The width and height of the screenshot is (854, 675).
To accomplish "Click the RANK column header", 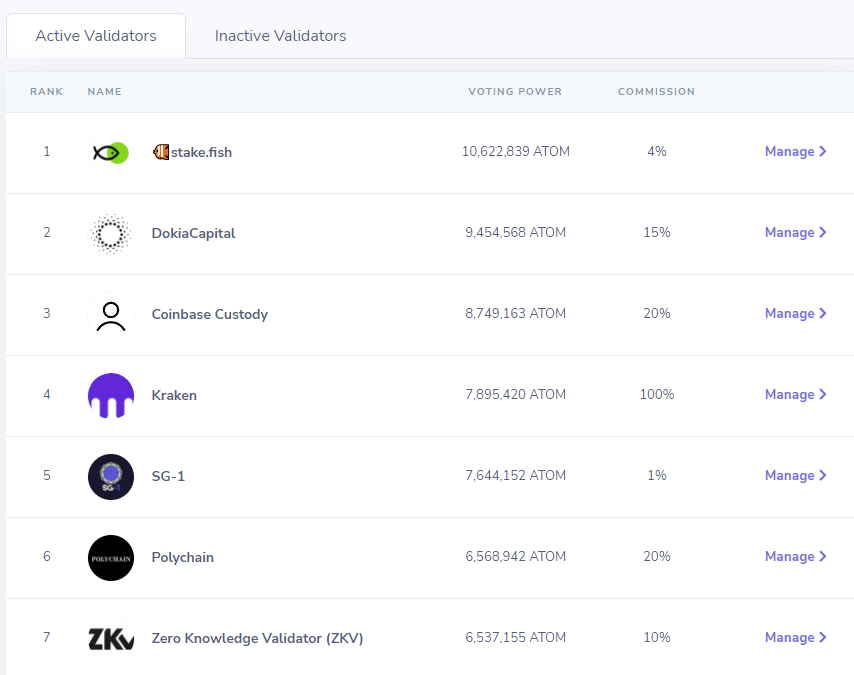I will point(46,91).
